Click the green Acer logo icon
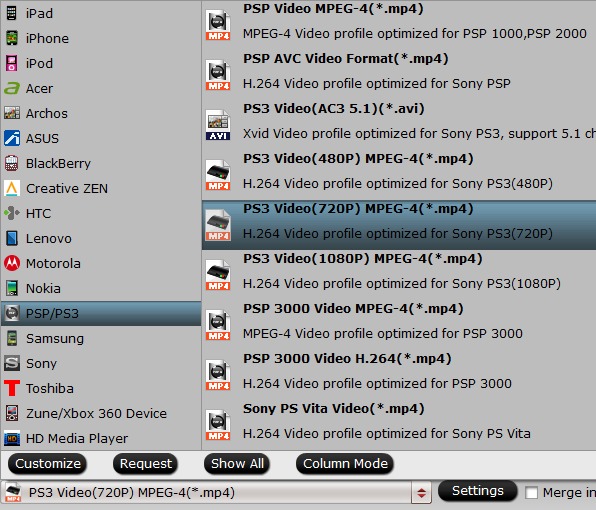Viewport: 596px width, 510px height. coord(11,88)
